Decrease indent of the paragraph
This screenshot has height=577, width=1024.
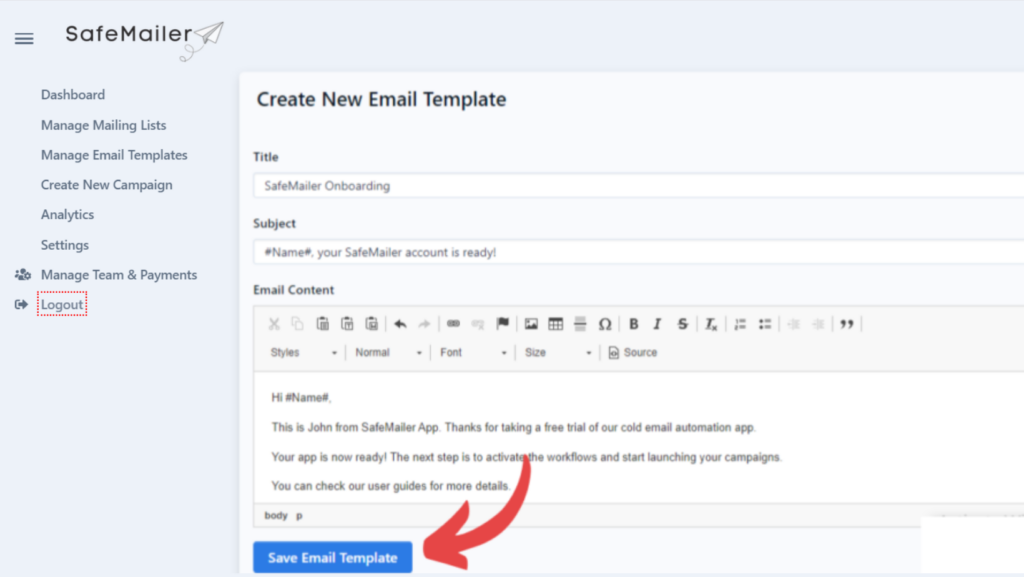pos(793,324)
